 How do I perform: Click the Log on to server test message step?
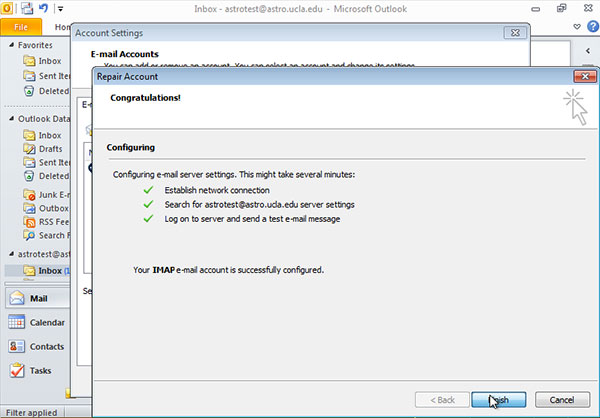(x=252, y=219)
